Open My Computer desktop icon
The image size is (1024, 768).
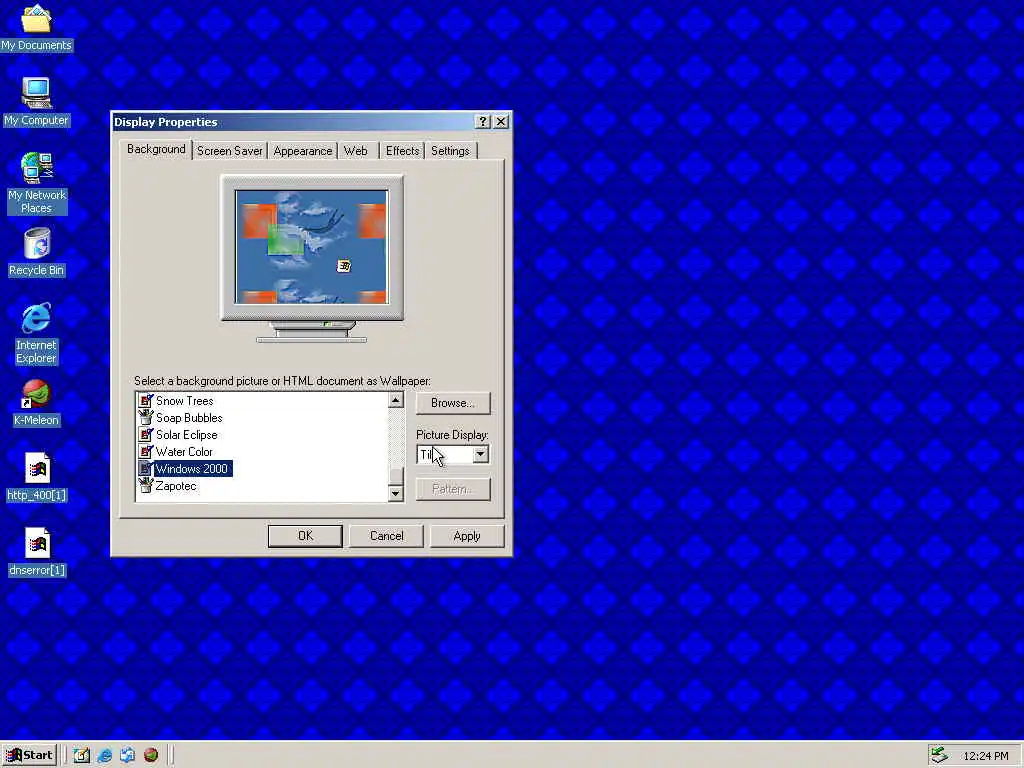click(36, 101)
